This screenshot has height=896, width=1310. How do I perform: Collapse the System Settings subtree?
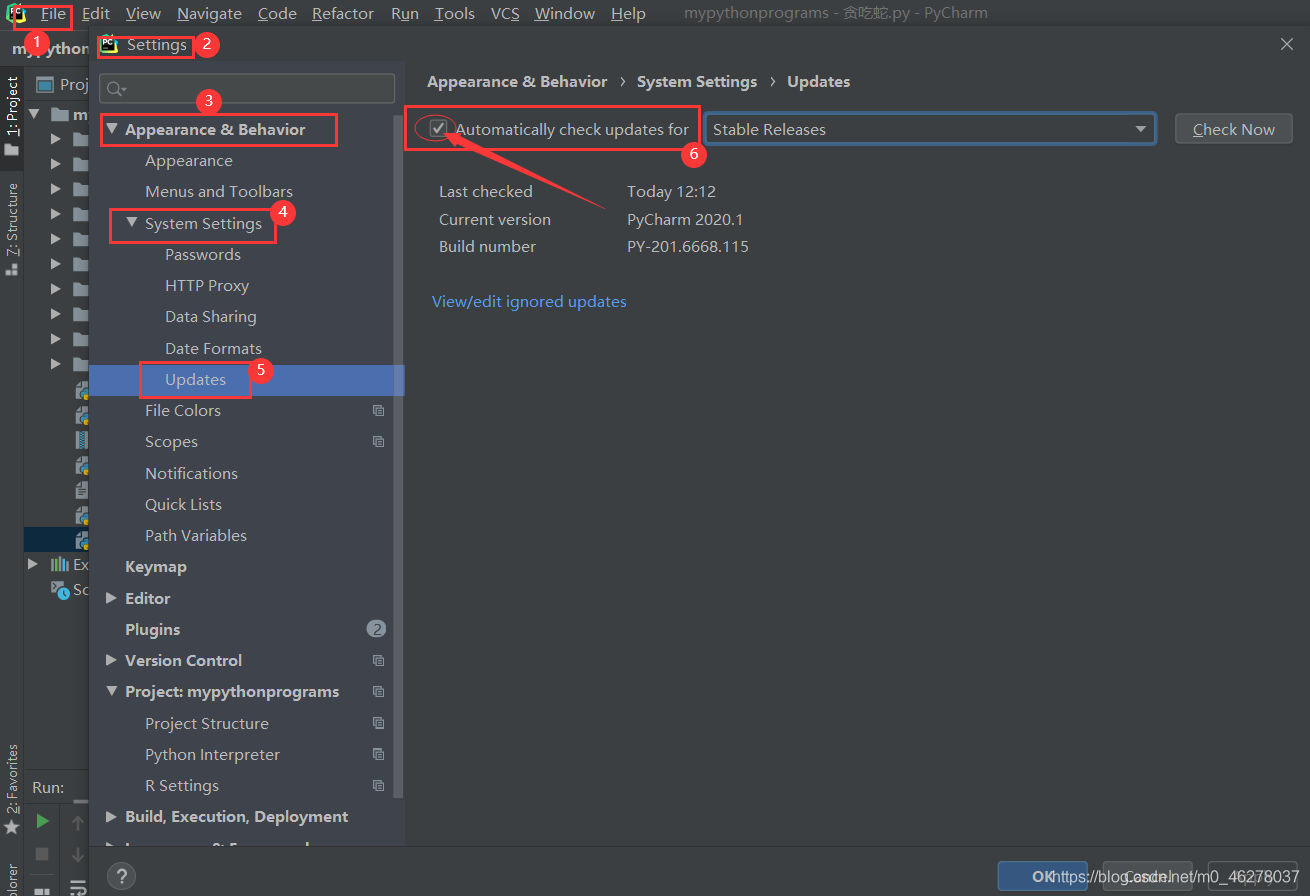point(132,223)
